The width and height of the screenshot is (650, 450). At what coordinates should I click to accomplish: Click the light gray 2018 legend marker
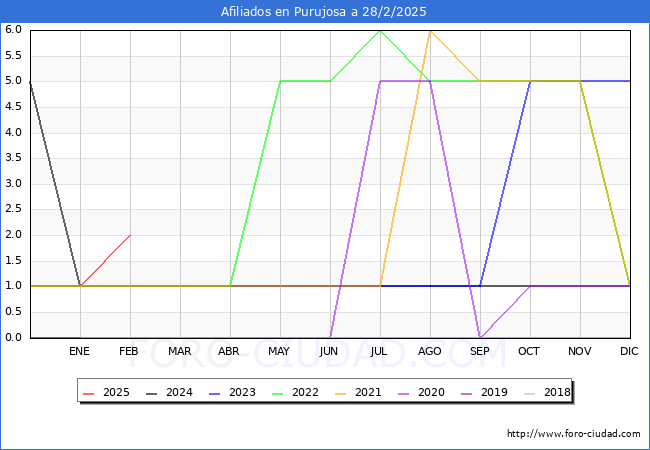click(x=530, y=393)
